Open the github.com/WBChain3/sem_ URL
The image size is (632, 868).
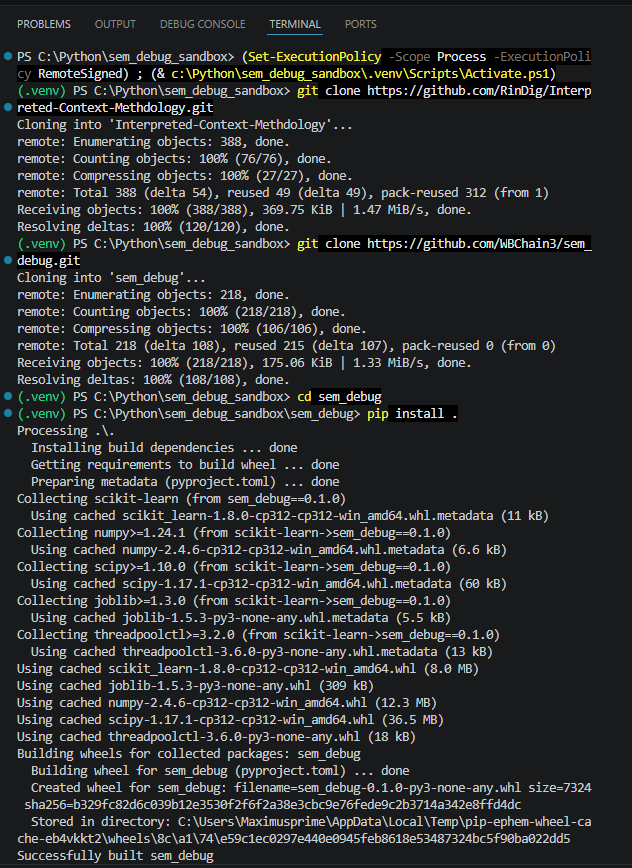479,244
